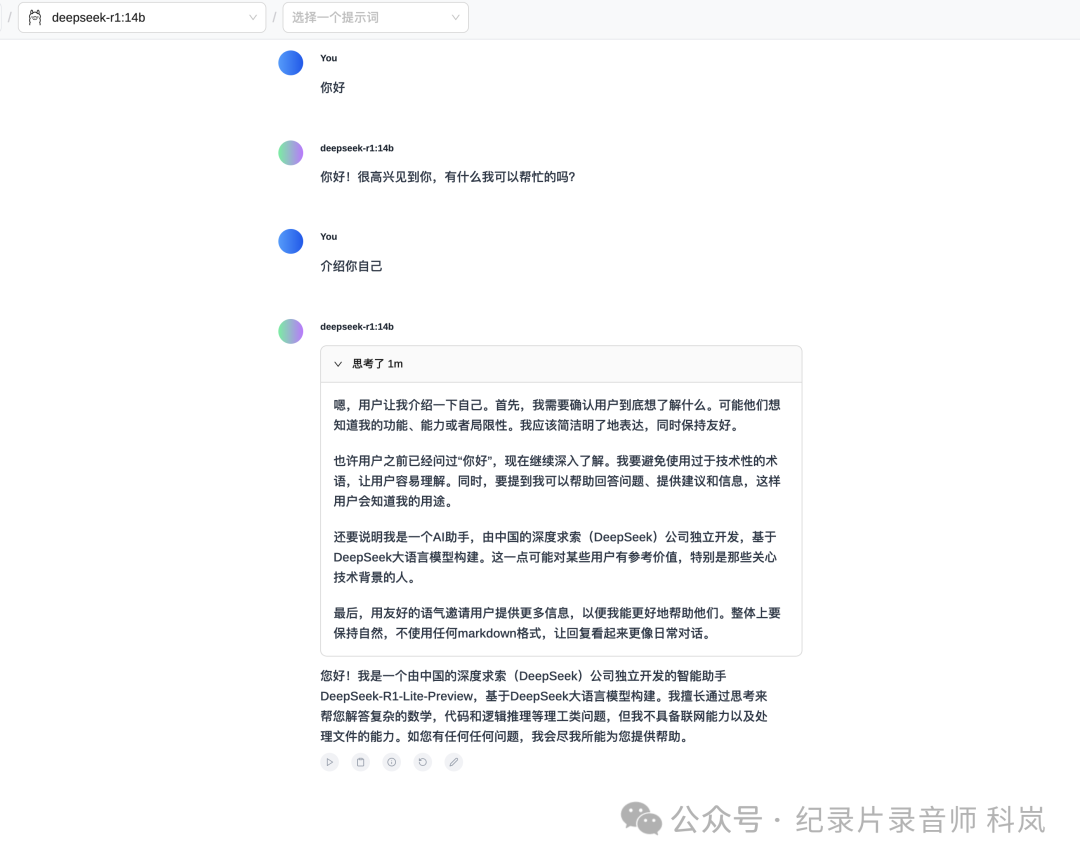Regenerate the reply with the circular arrow icon
Screen dimensions: 1080x863
tap(423, 762)
